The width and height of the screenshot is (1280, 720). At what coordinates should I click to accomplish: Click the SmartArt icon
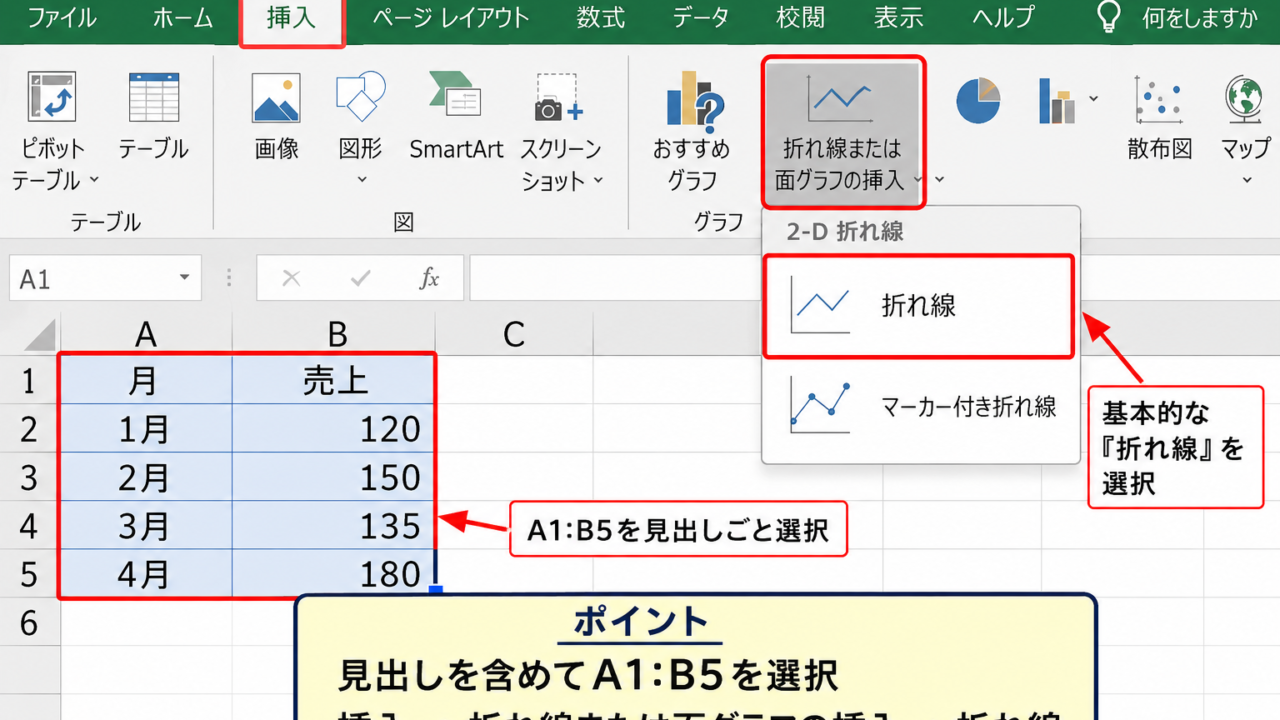click(x=456, y=96)
